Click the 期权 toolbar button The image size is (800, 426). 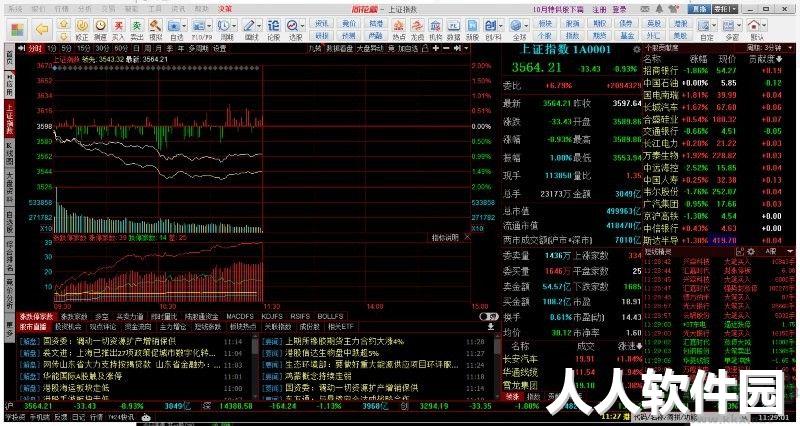(x=599, y=23)
